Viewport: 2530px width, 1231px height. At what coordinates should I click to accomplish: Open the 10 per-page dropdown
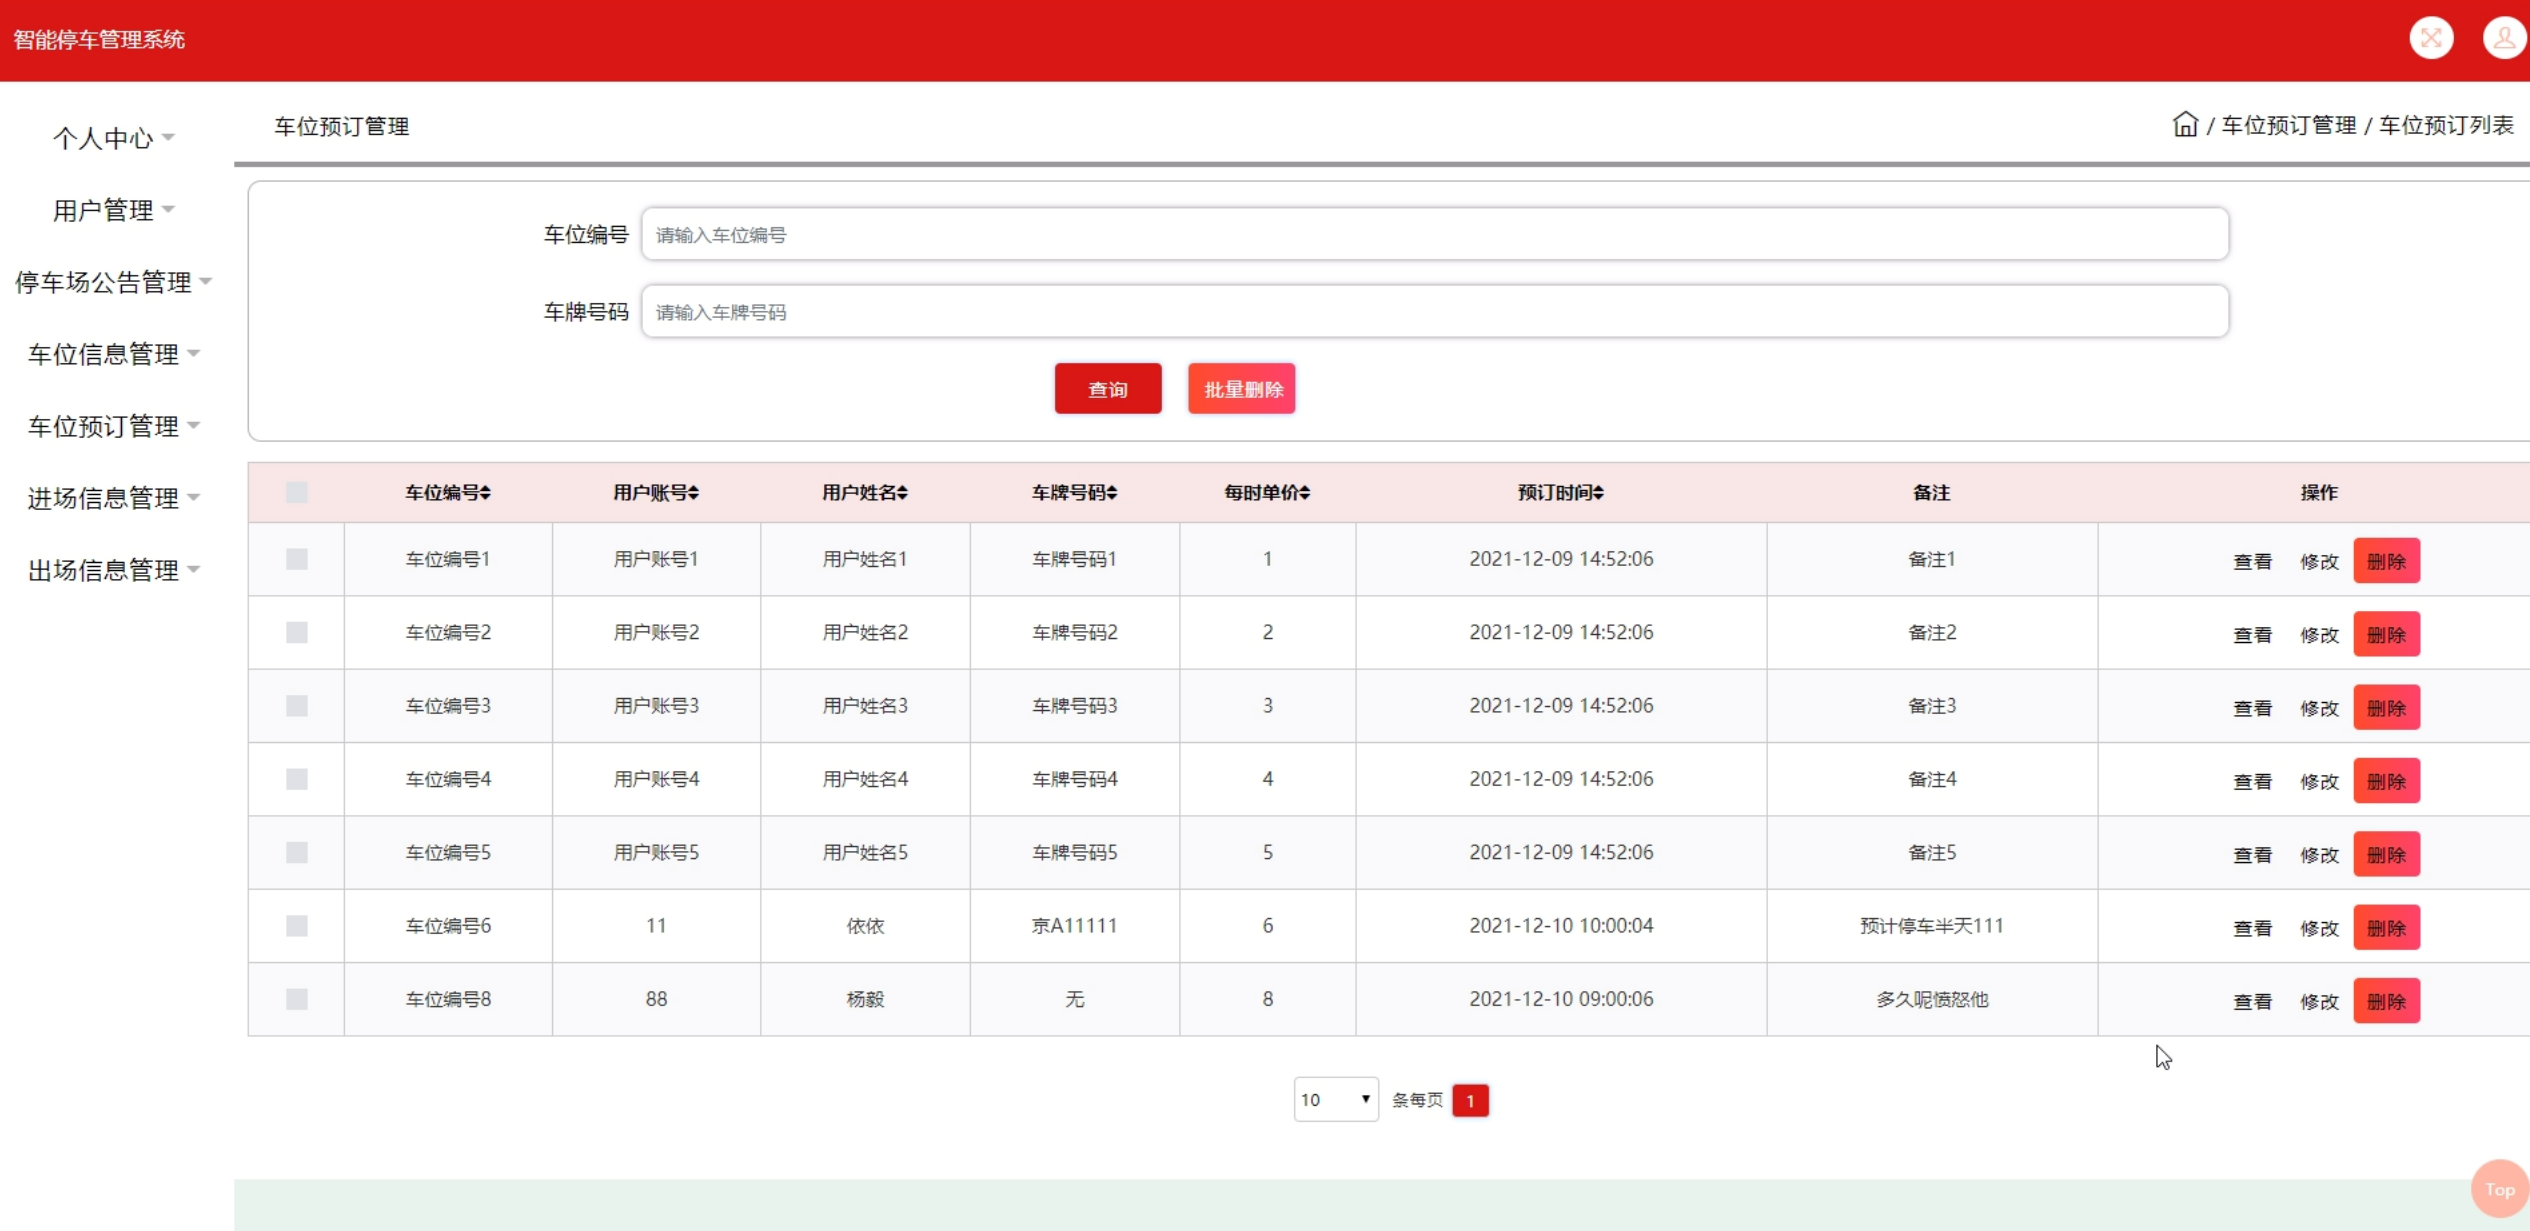pos(1335,1099)
